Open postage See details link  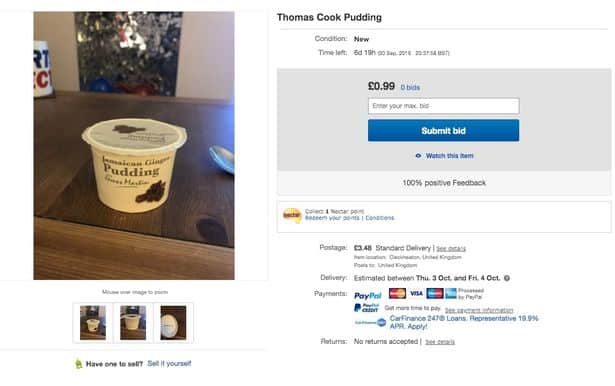point(451,249)
